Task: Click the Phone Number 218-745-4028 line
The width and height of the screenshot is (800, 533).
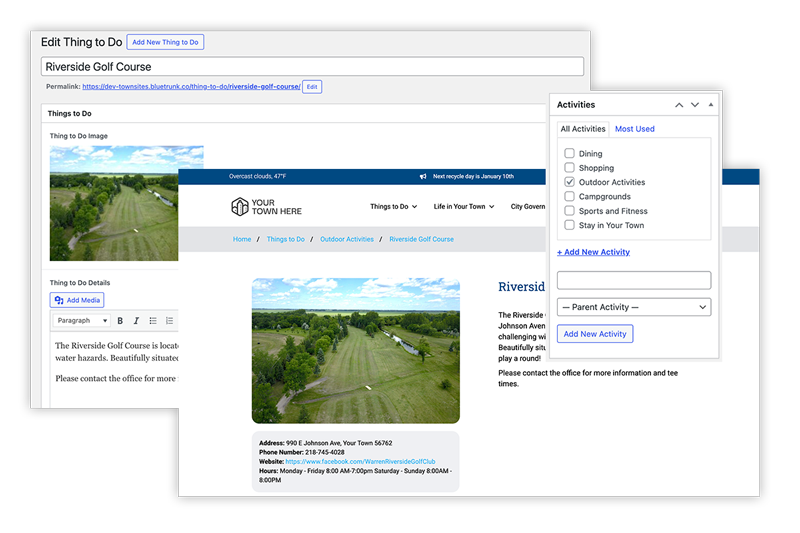Action: pos(302,452)
